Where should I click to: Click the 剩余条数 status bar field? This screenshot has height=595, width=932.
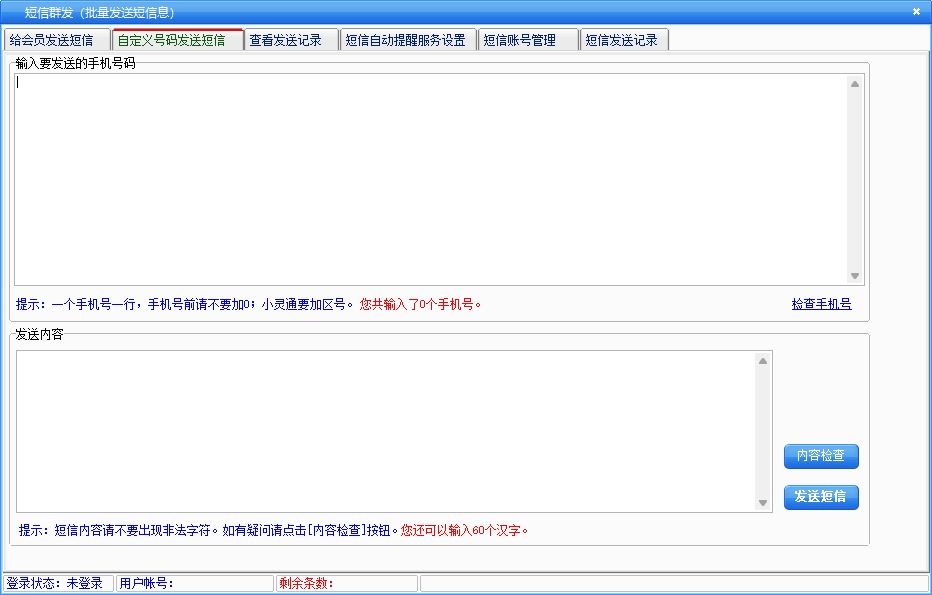click(x=346, y=583)
